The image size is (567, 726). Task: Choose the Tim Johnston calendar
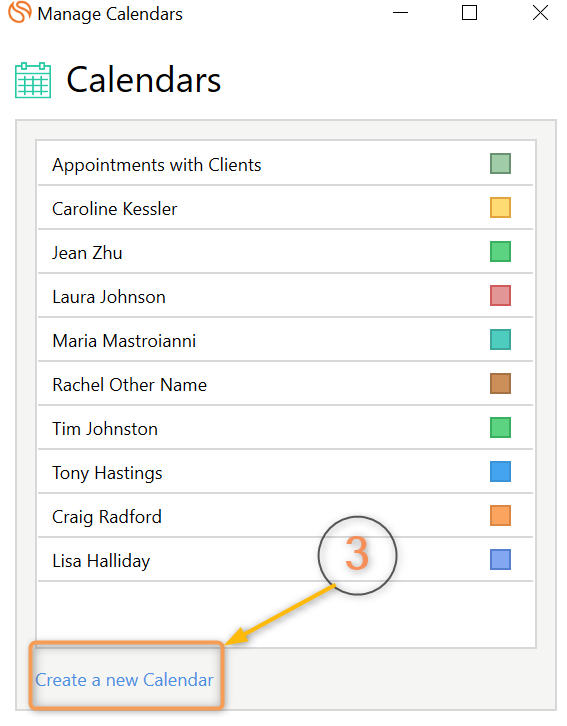(285, 428)
